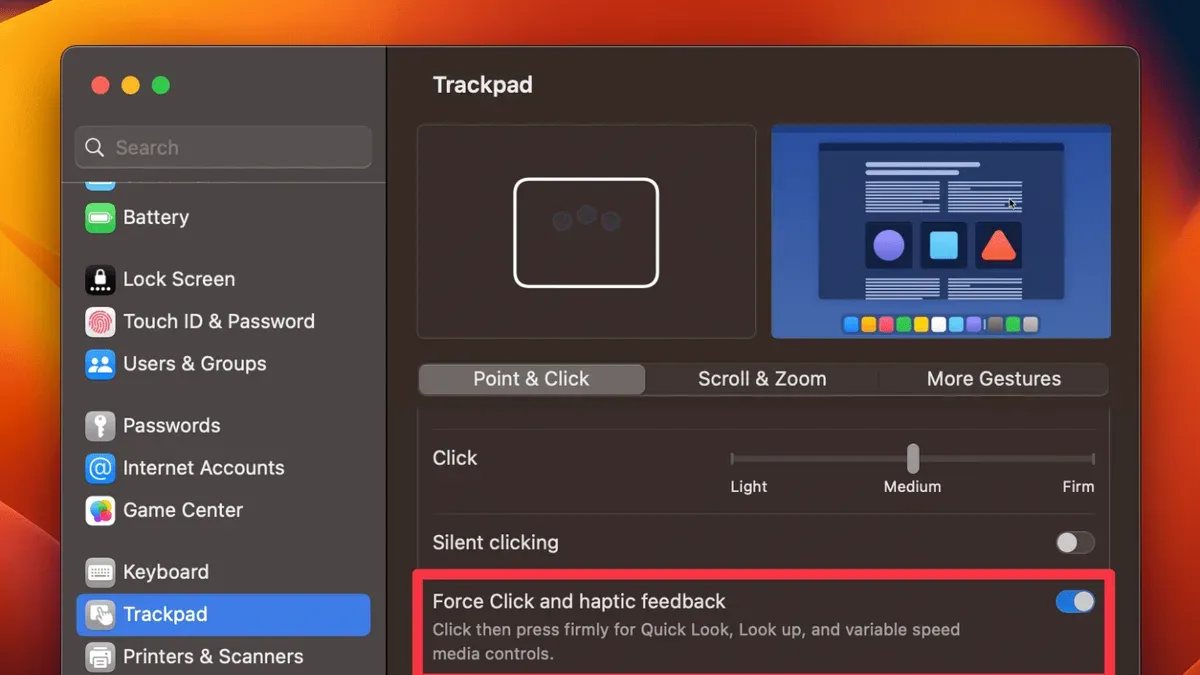Image resolution: width=1200 pixels, height=675 pixels.
Task: Click the magnifying glass search icon
Action: click(95, 148)
